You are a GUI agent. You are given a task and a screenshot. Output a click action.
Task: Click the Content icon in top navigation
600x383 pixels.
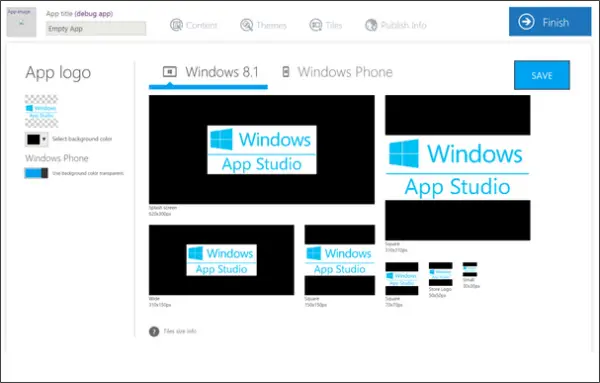point(176,25)
